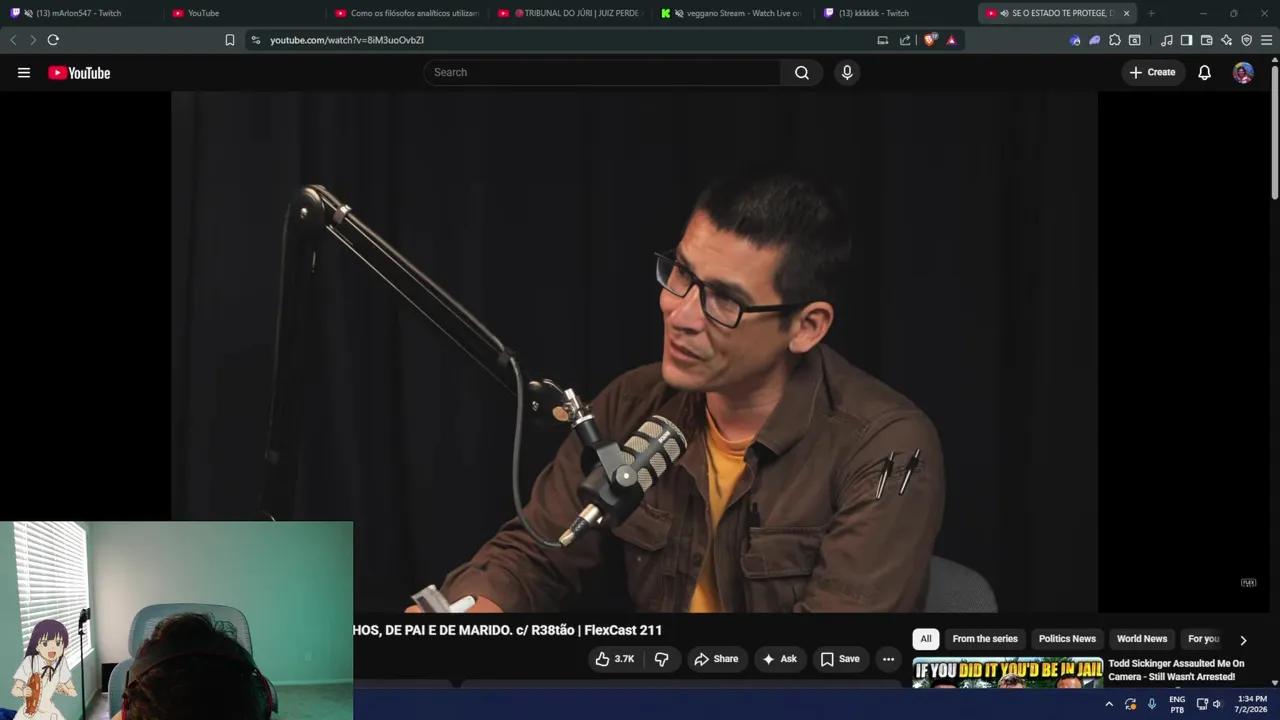This screenshot has width=1280, height=720.
Task: Open Todd Sickinger Assaulted Me video title
Action: (1176, 670)
